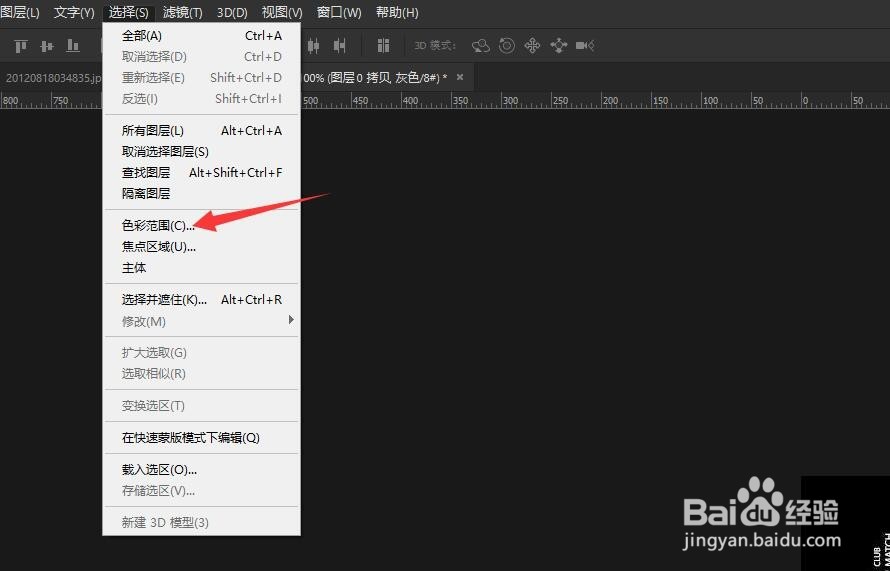Click the 新建 3D 模型(3) entry
Image resolution: width=890 pixels, height=571 pixels.
[201, 522]
